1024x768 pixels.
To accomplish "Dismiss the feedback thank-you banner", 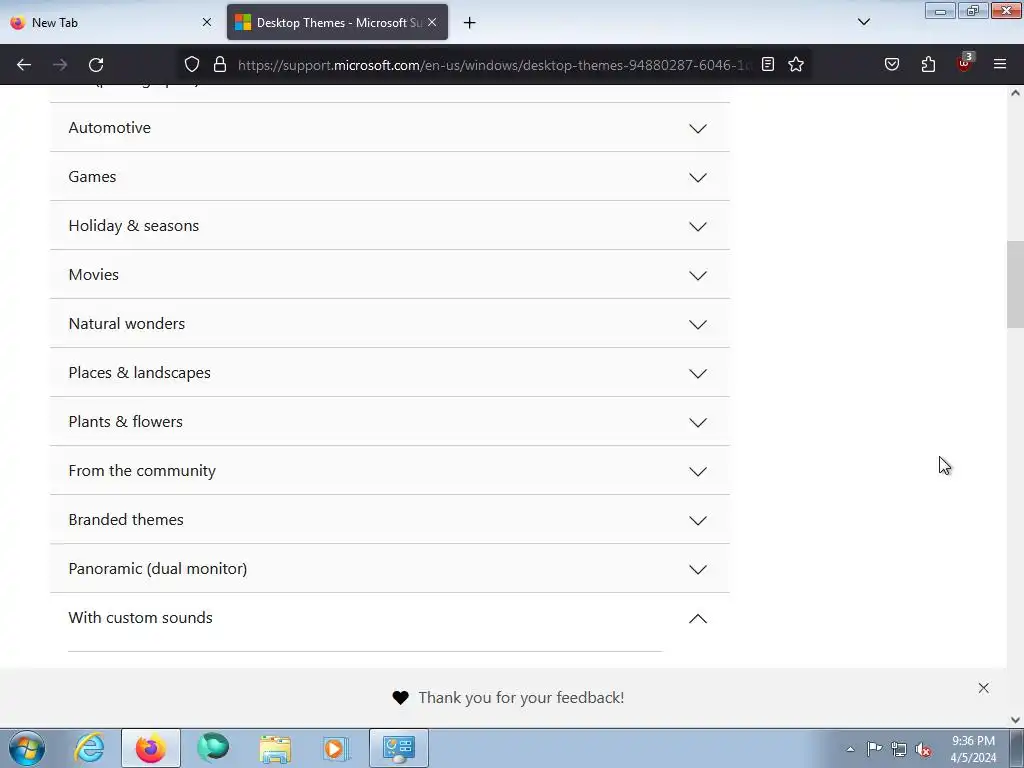I will pyautogui.click(x=984, y=688).
